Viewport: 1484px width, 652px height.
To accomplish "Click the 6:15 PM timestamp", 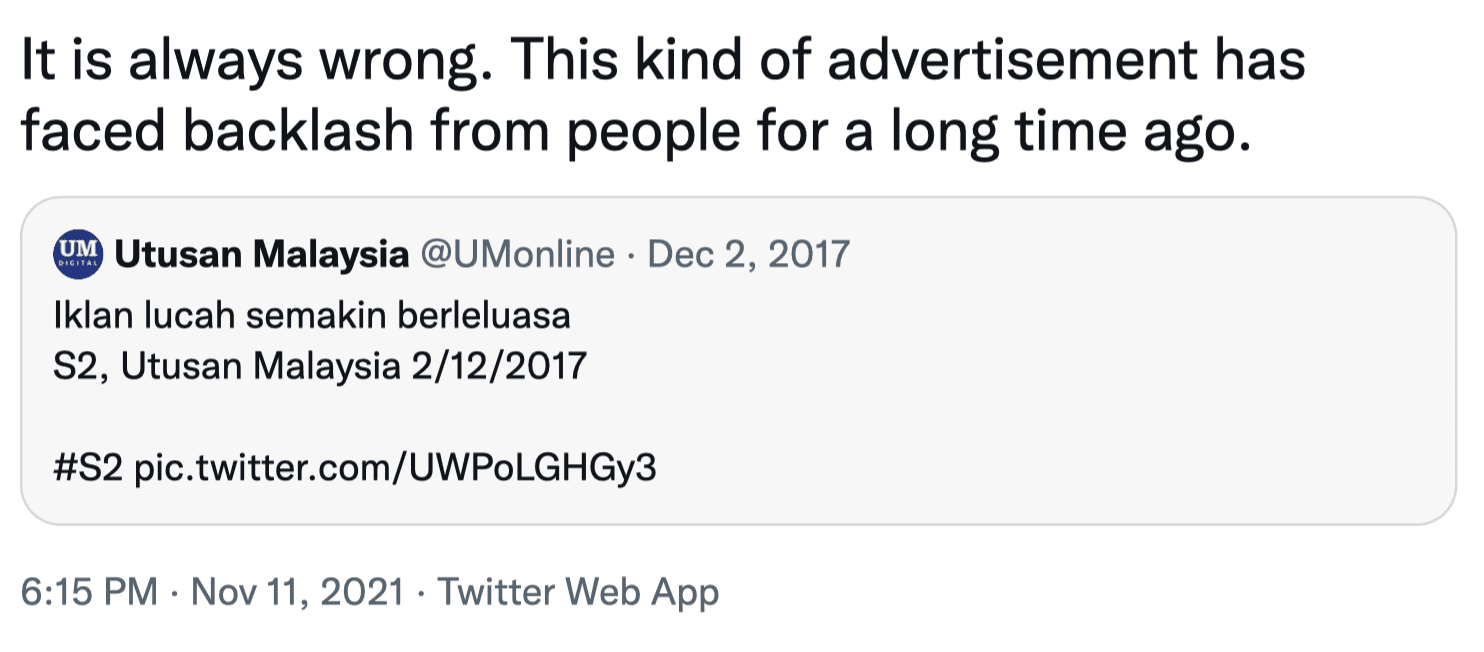I will pyautogui.click(x=88, y=592).
